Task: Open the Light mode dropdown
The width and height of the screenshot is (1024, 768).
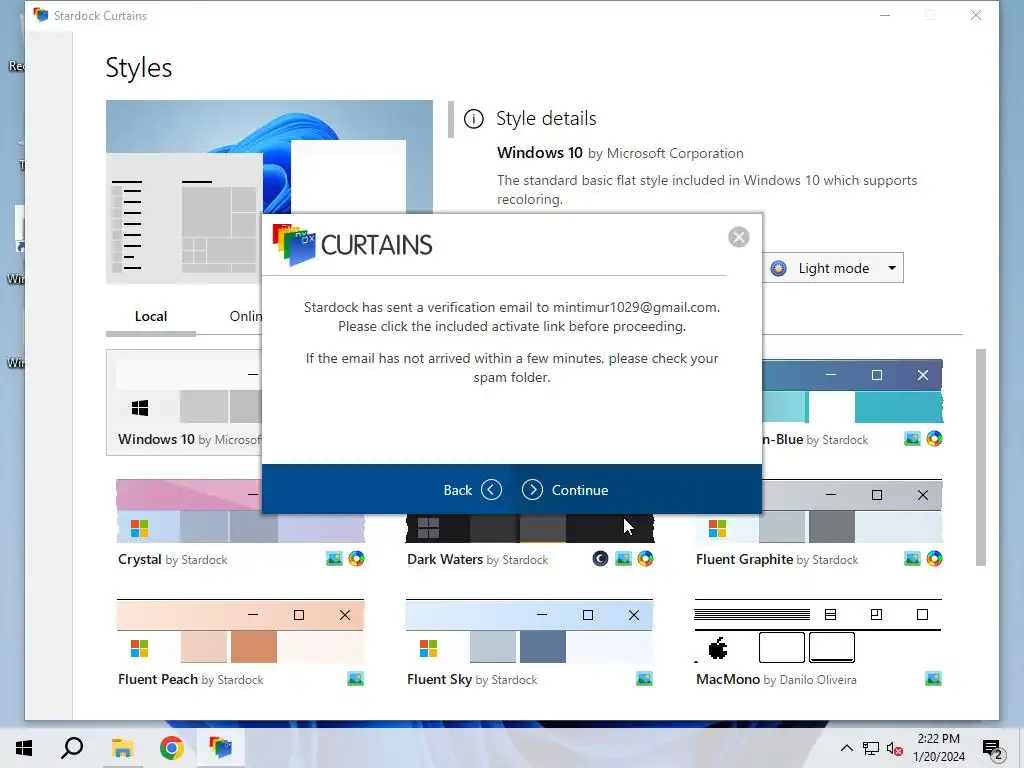Action: [x=833, y=268]
